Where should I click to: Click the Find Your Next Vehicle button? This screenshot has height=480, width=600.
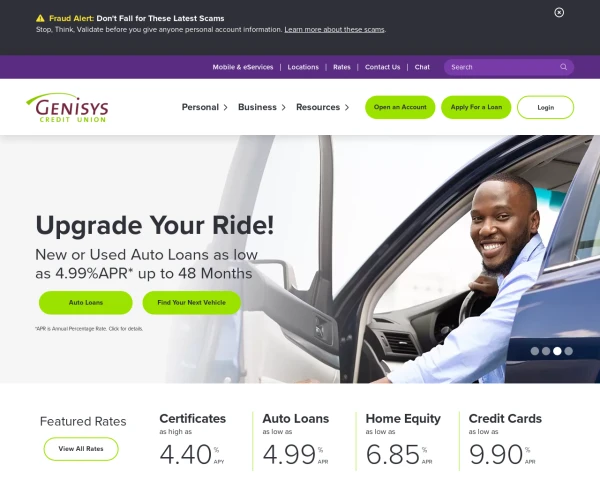[192, 302]
